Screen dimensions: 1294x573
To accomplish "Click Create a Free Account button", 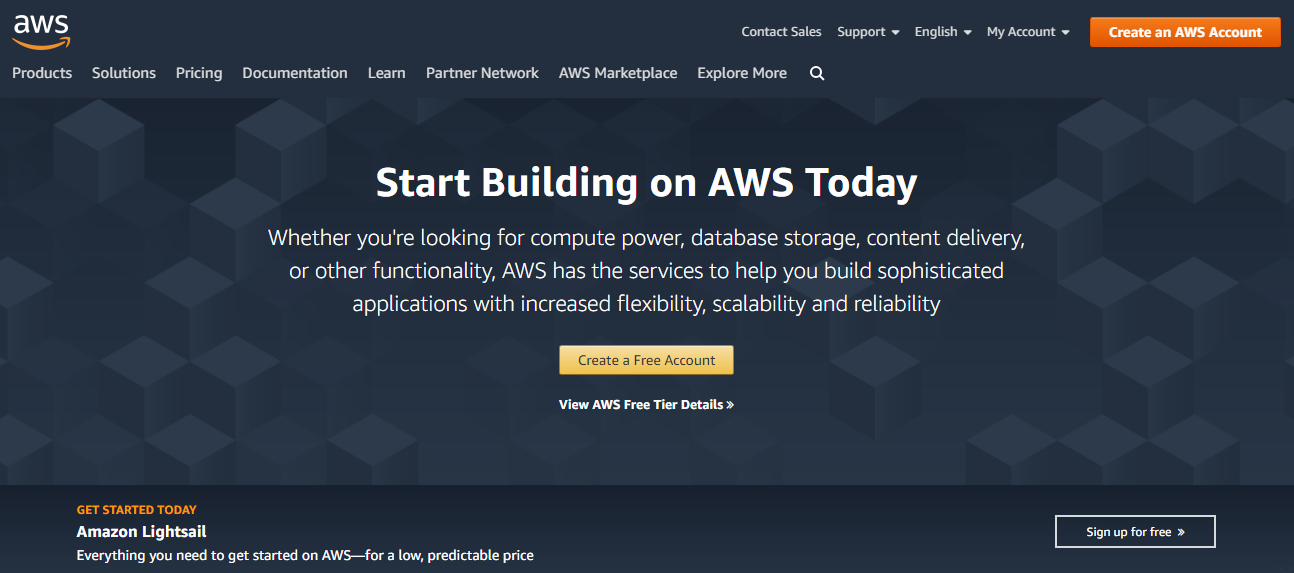I will (646, 360).
